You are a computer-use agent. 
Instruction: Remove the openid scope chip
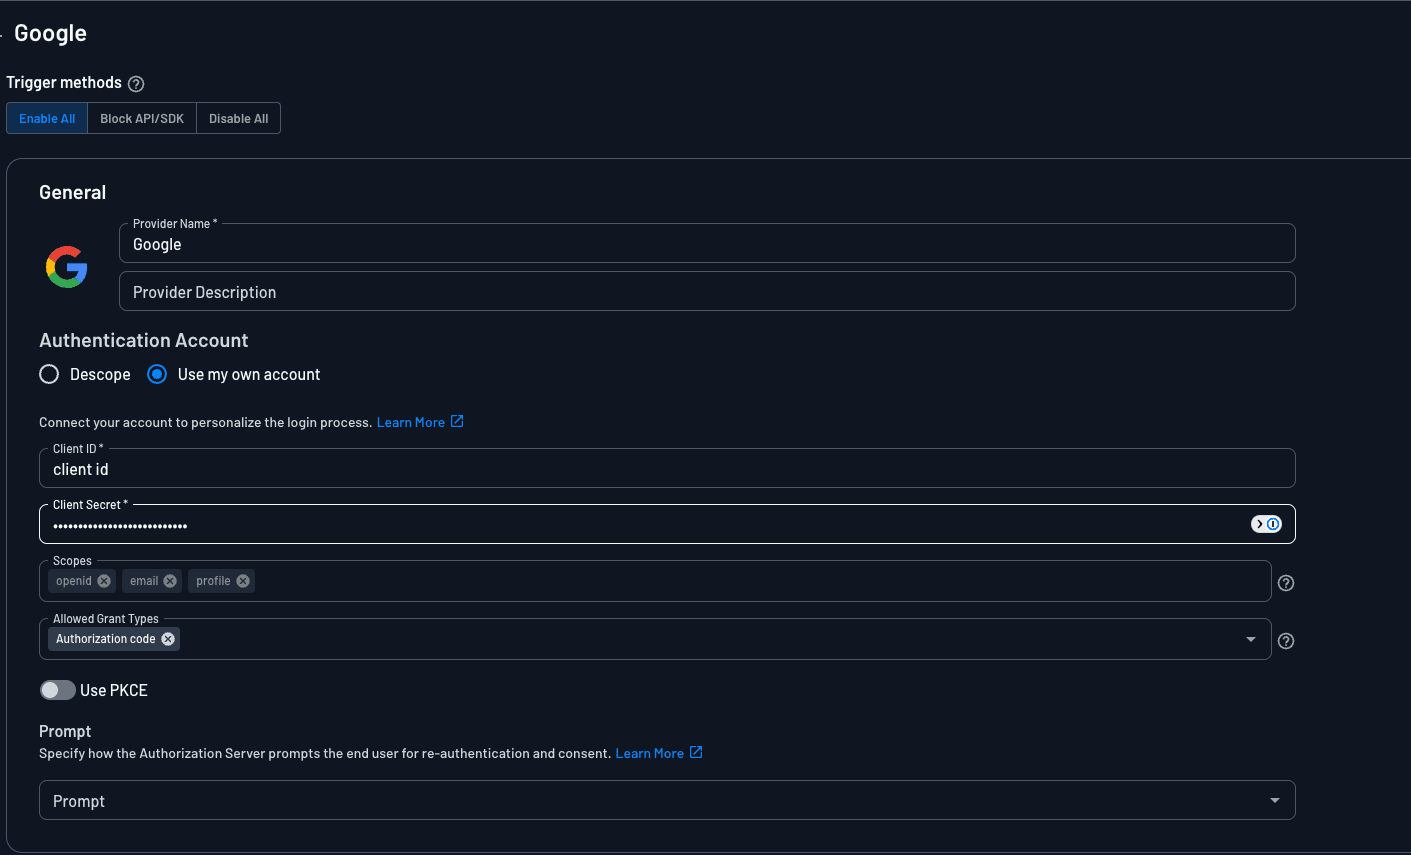click(104, 581)
